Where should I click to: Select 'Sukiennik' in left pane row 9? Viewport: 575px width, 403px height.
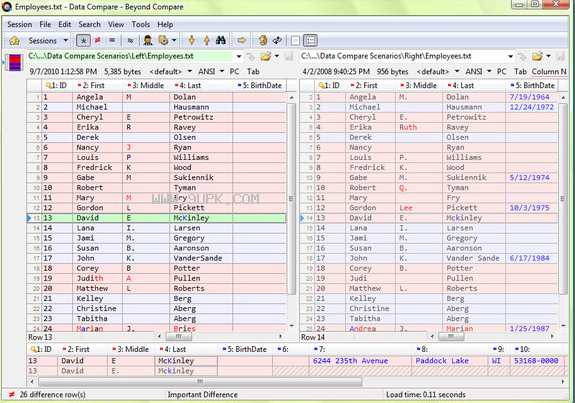click(x=193, y=177)
